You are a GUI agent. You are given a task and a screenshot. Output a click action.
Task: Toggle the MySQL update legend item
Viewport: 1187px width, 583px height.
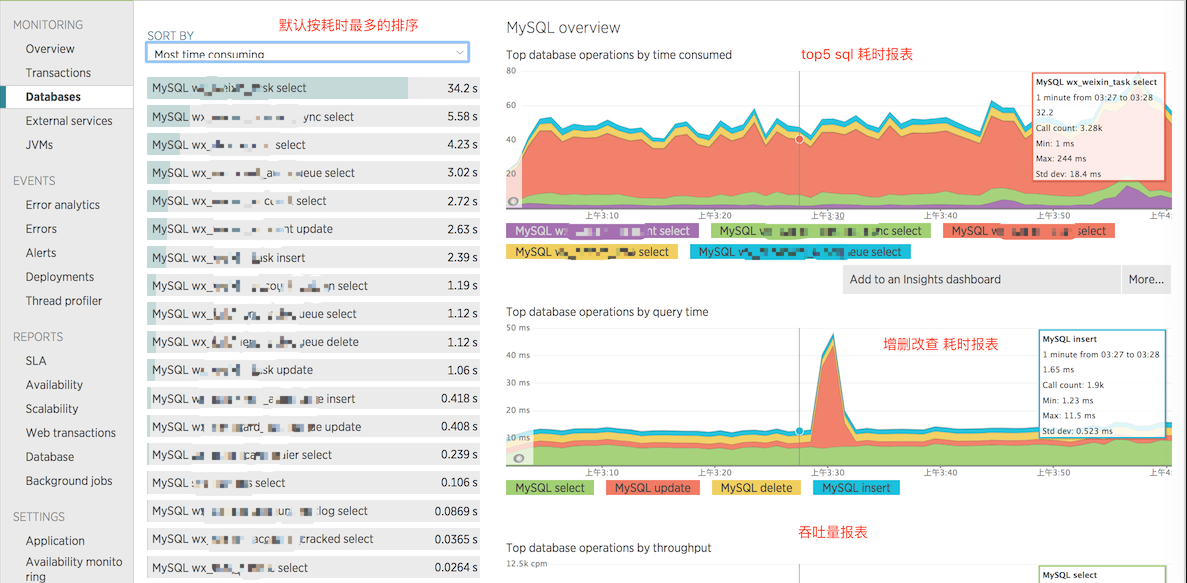click(653, 488)
